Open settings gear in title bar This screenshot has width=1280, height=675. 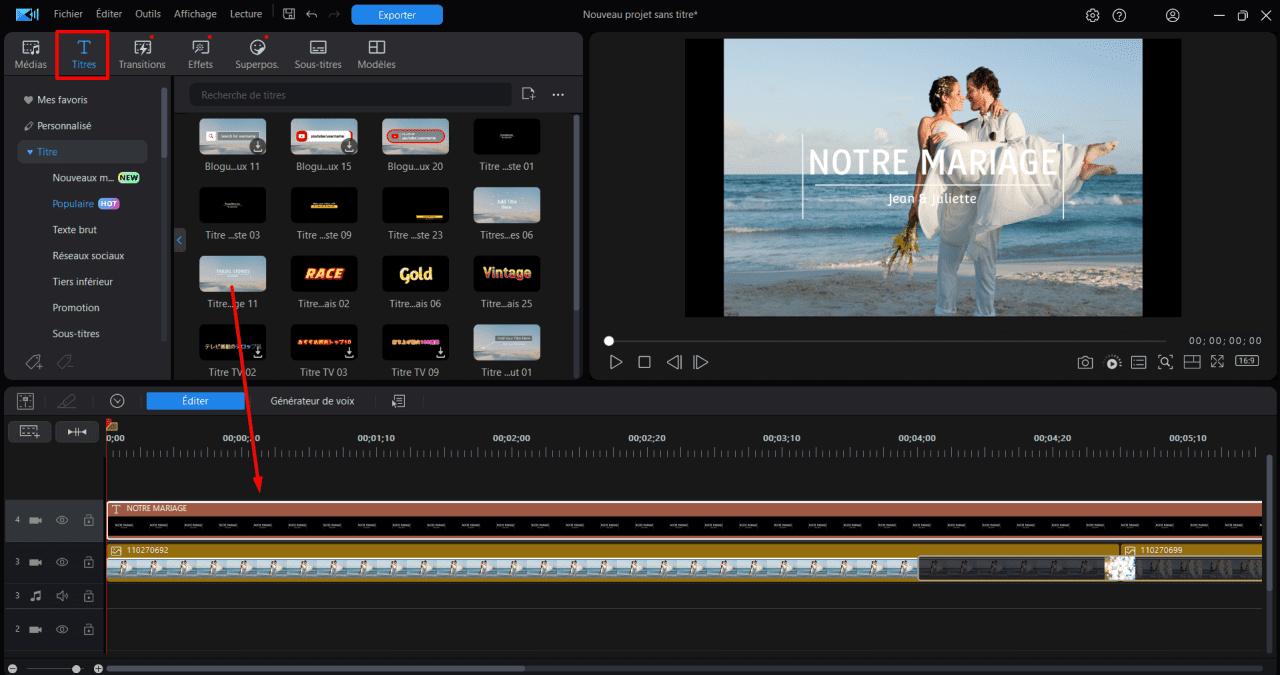[x=1092, y=15]
